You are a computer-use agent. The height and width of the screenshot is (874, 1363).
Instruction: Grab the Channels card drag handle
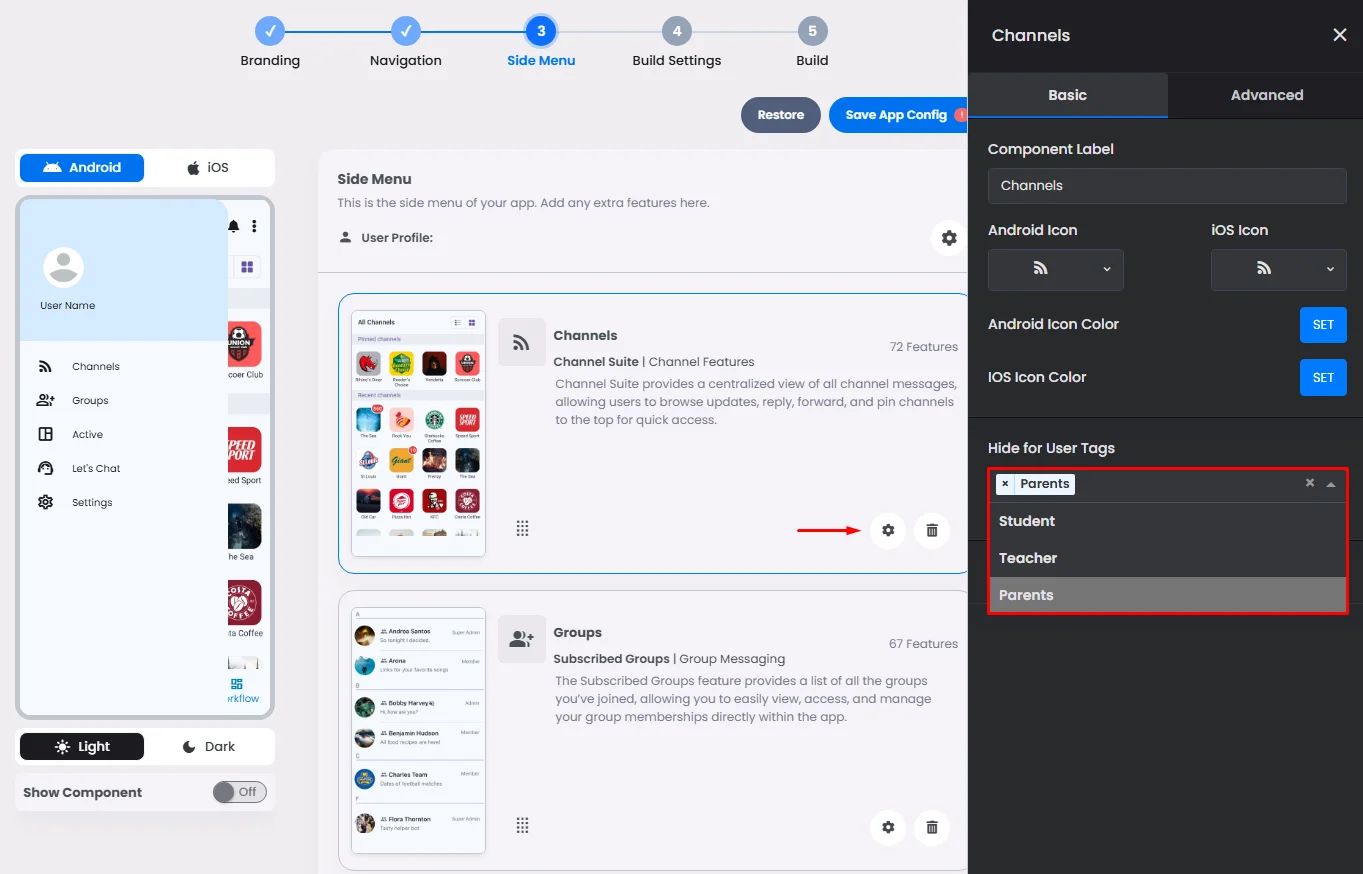coord(522,528)
